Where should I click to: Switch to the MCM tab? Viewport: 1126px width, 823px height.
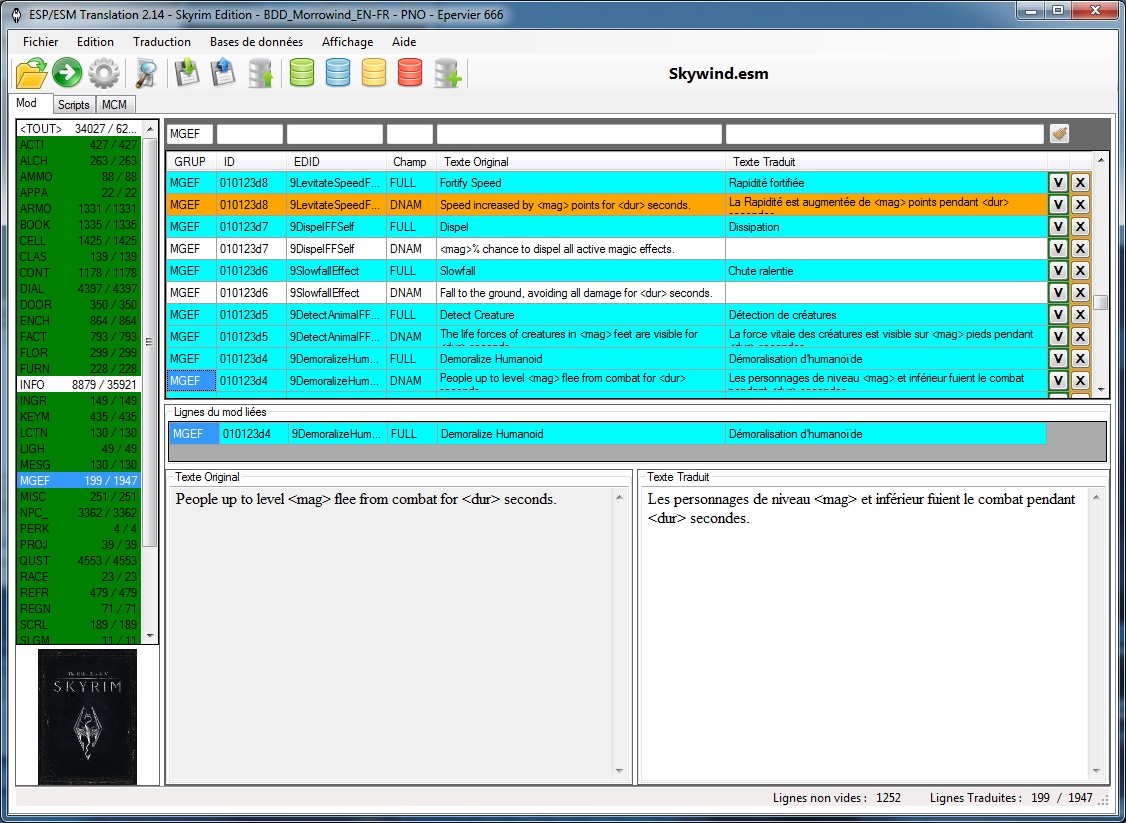[114, 105]
